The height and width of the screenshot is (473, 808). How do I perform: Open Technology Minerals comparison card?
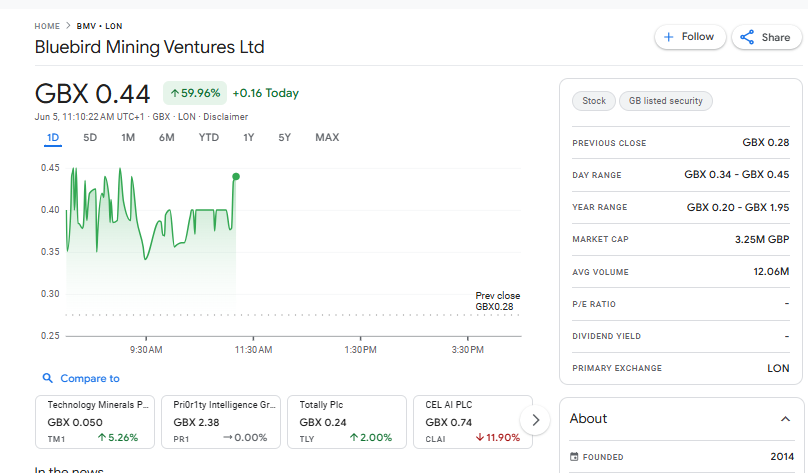pyautogui.click(x=95, y=421)
